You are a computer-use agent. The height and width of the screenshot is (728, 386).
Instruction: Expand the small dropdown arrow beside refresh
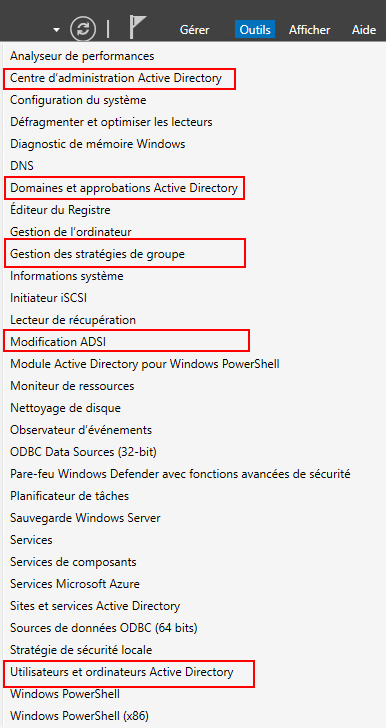point(57,30)
